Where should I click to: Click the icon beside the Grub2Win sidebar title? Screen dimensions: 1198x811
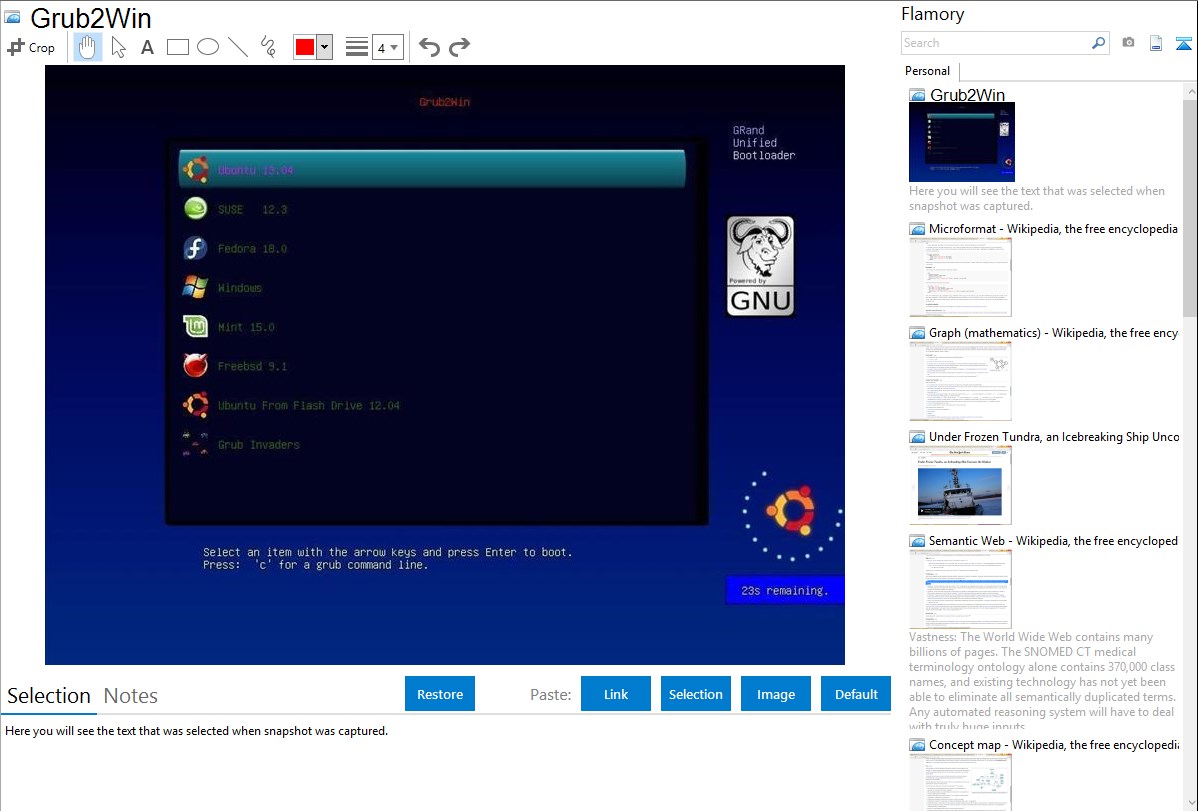click(x=917, y=96)
